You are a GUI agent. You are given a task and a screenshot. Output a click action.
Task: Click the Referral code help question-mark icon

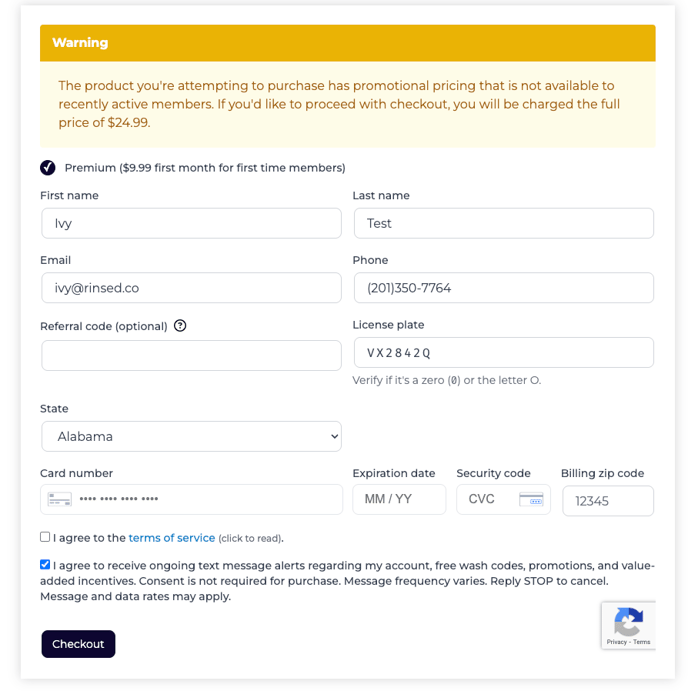click(x=180, y=326)
